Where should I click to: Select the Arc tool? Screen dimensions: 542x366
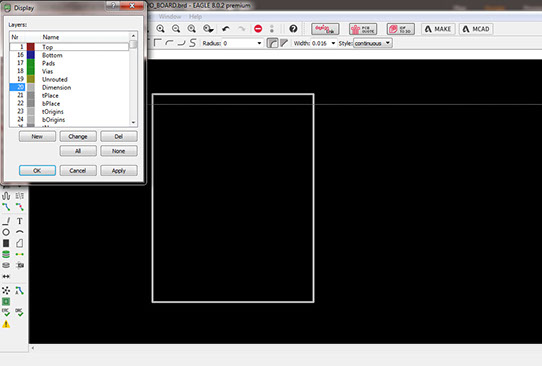point(19,232)
